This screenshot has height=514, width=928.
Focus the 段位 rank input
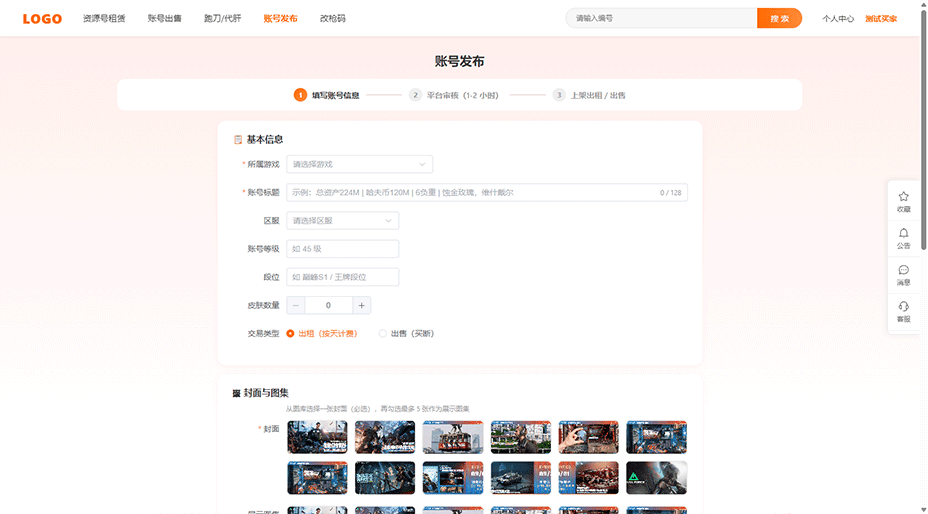[343, 277]
